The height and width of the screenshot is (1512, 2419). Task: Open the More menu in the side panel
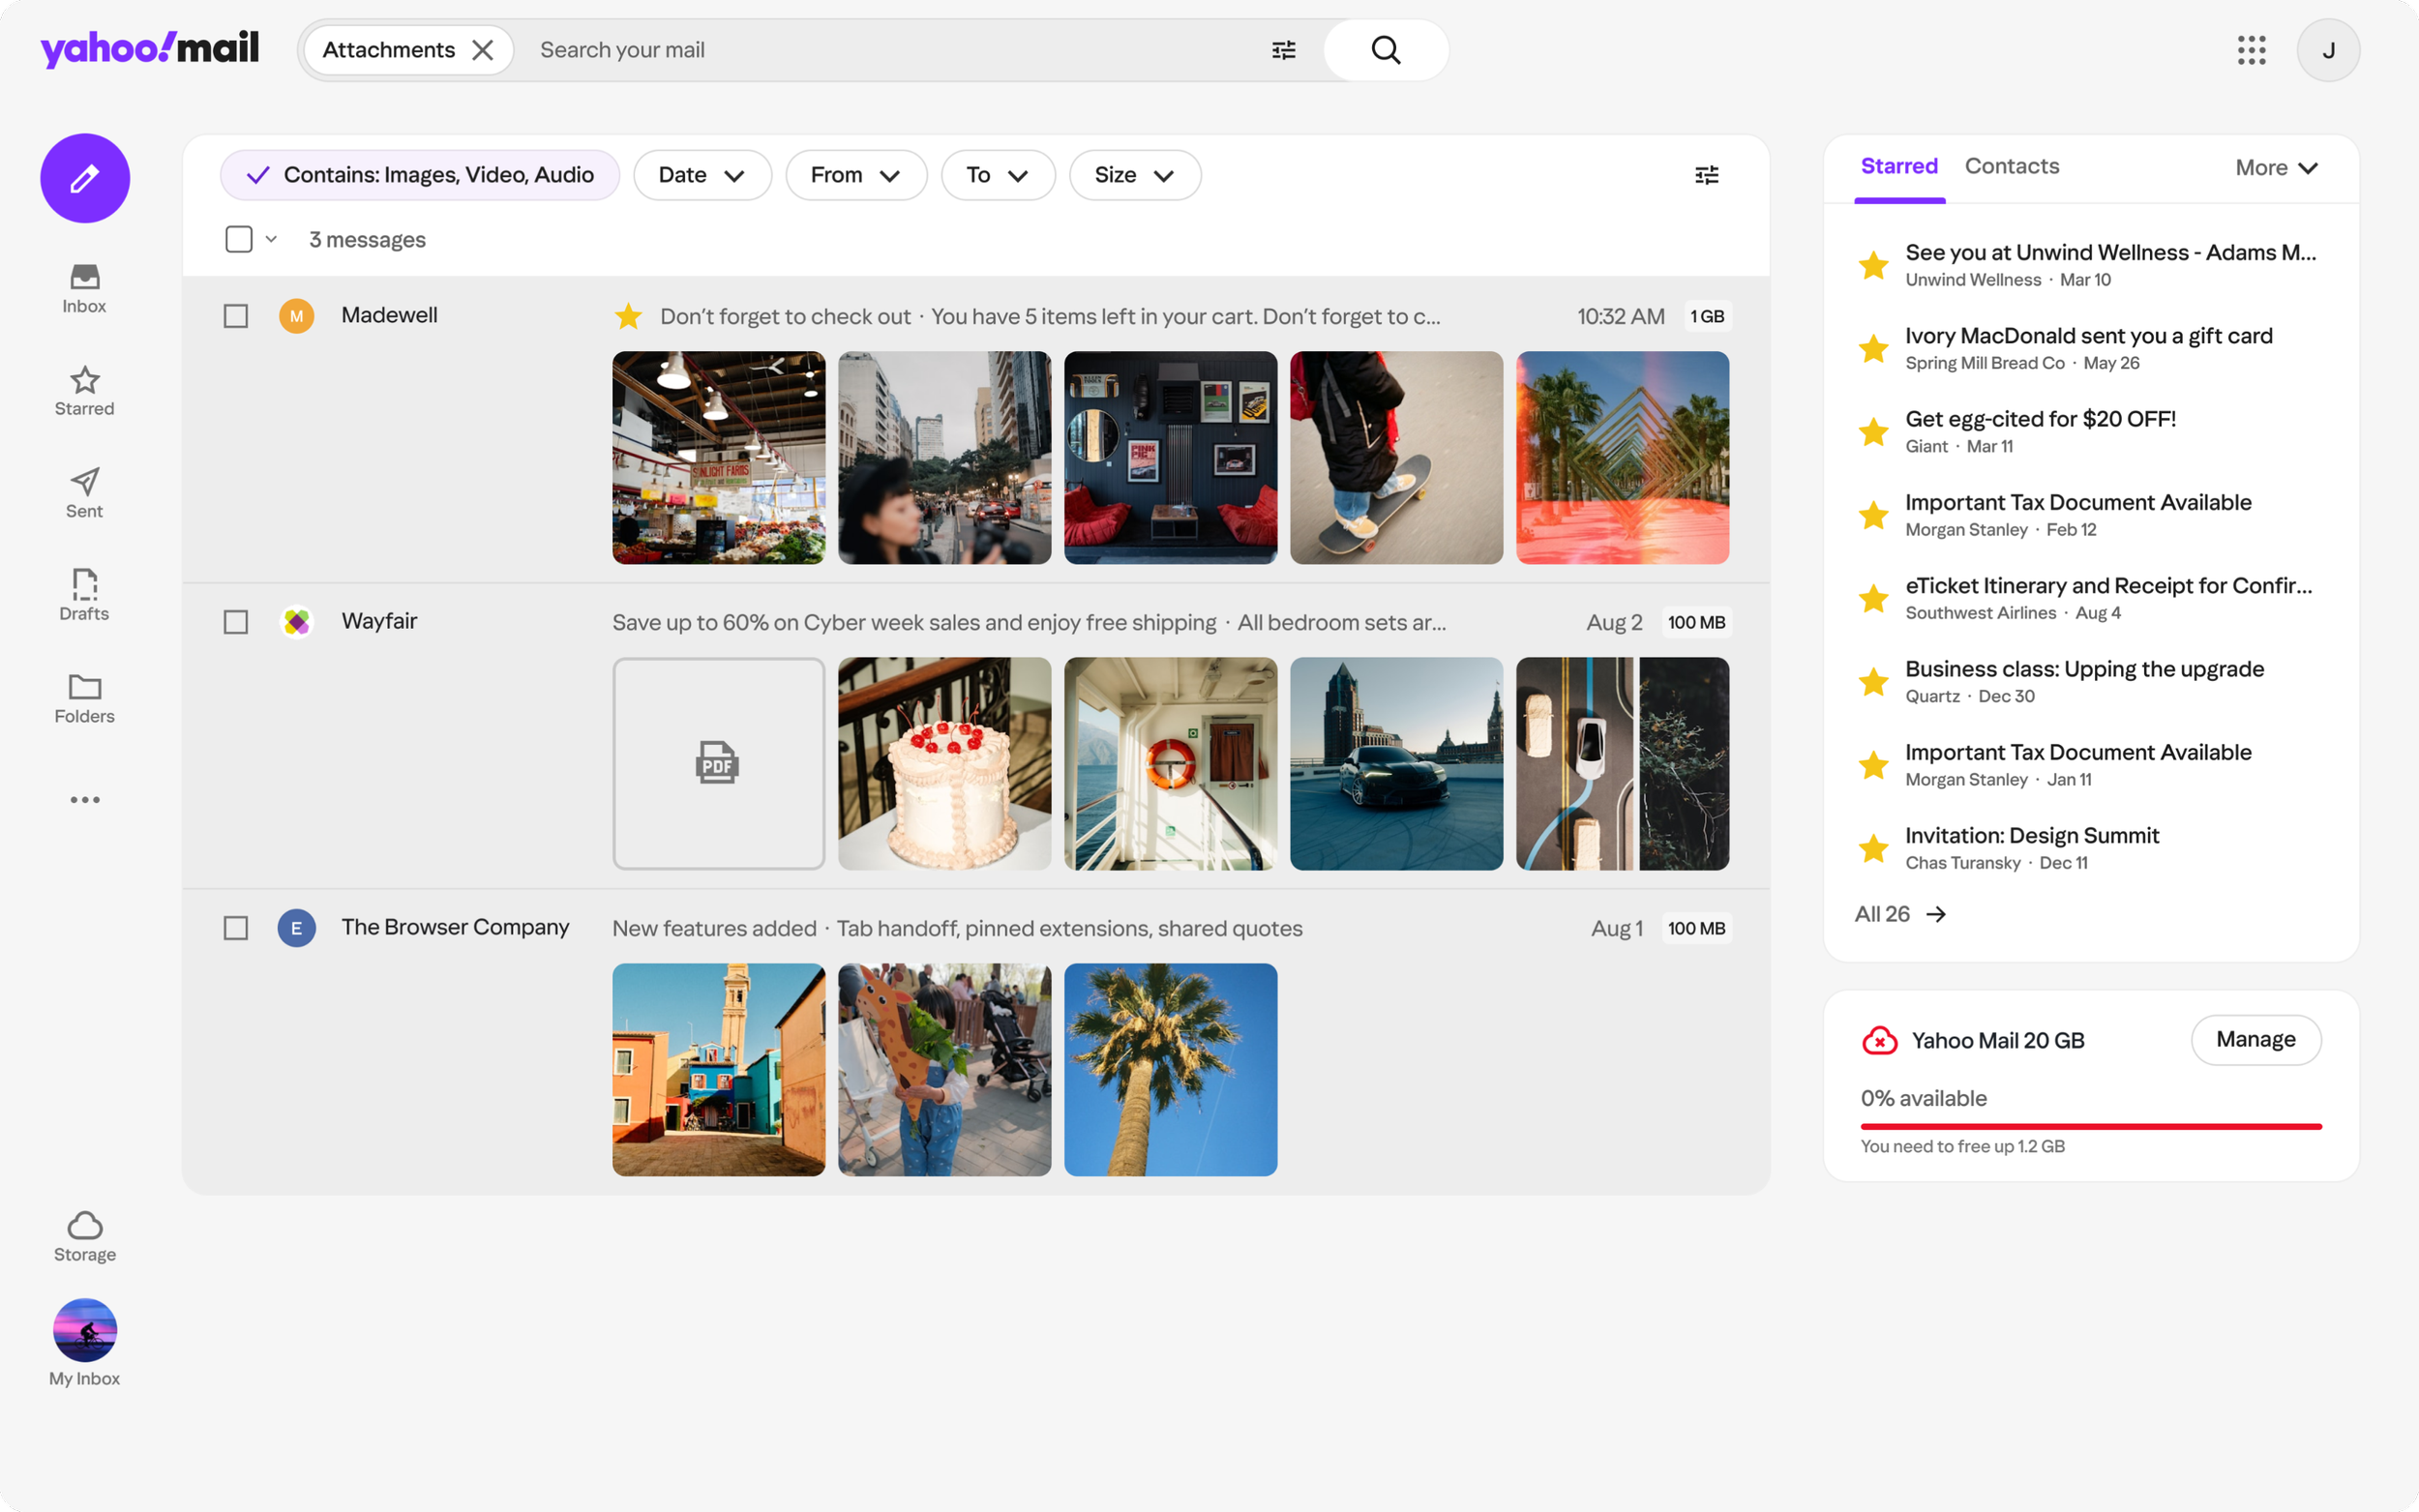pyautogui.click(x=2276, y=167)
